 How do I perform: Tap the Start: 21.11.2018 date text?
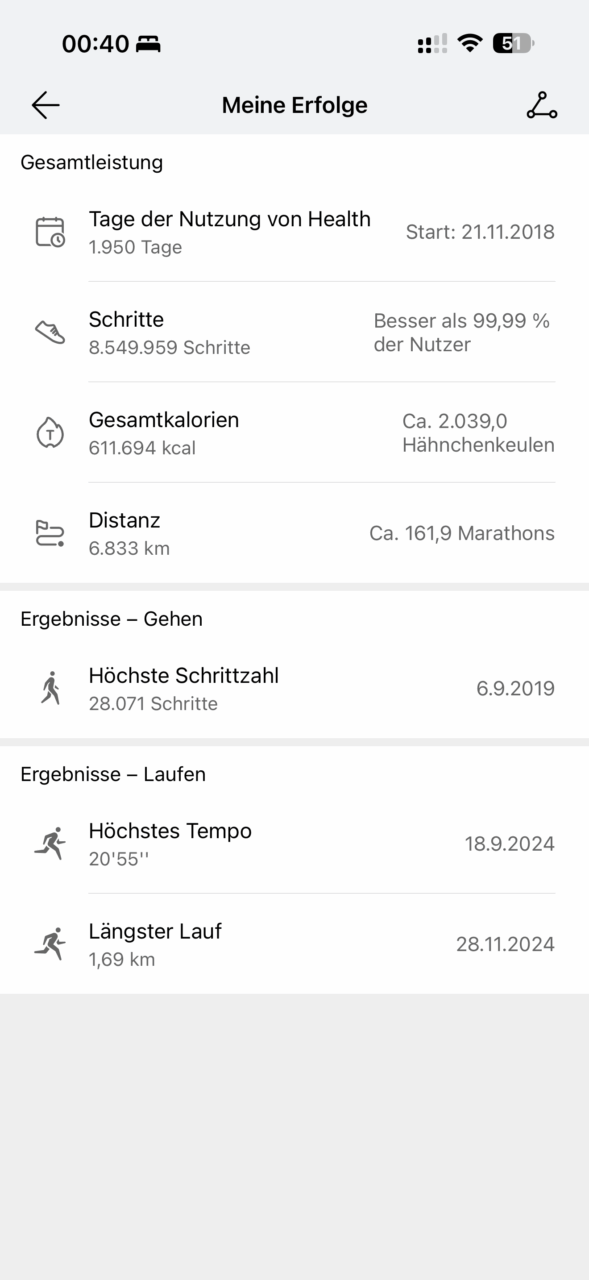(x=480, y=232)
